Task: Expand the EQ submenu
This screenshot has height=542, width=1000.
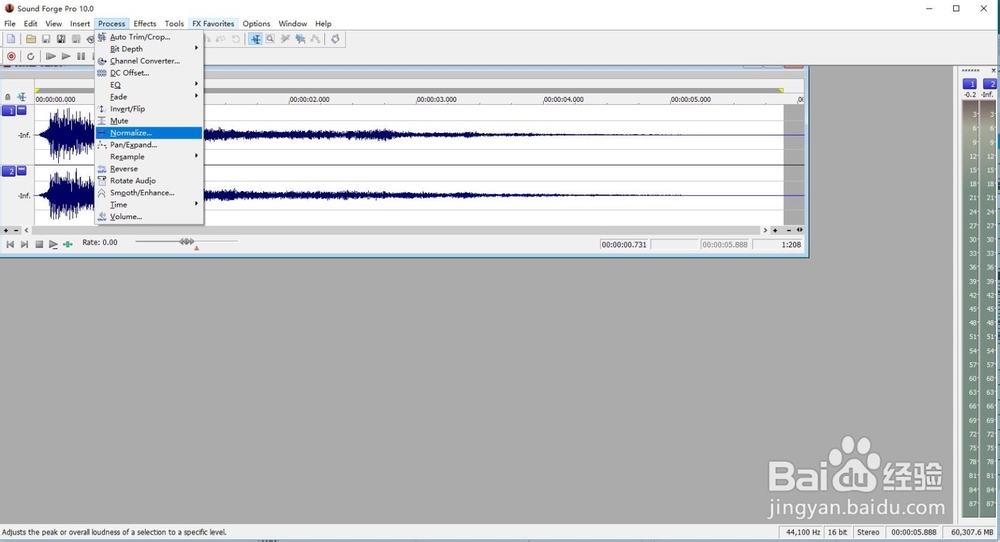Action: coord(149,85)
